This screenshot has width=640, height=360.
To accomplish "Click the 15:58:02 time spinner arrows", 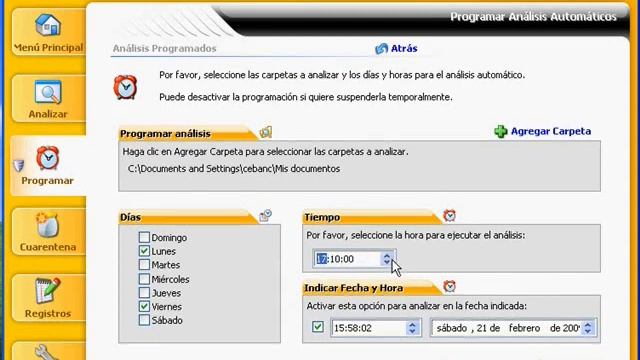I will point(412,328).
